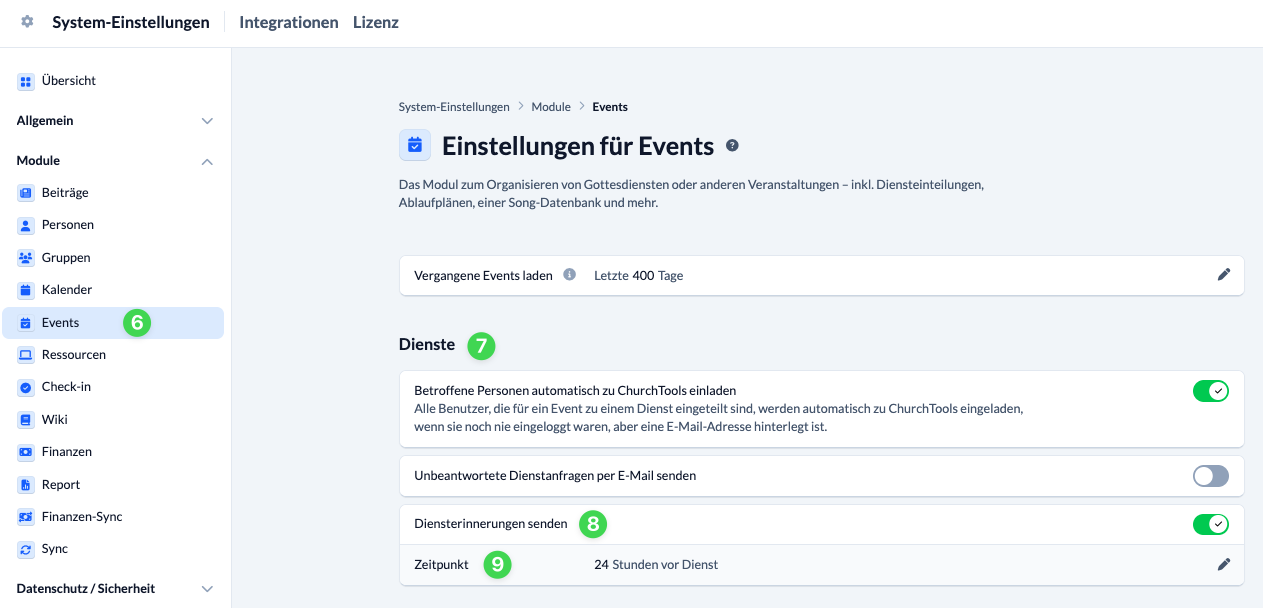The width and height of the screenshot is (1263, 608).
Task: Collapse the Module section chevron
Action: click(207, 161)
